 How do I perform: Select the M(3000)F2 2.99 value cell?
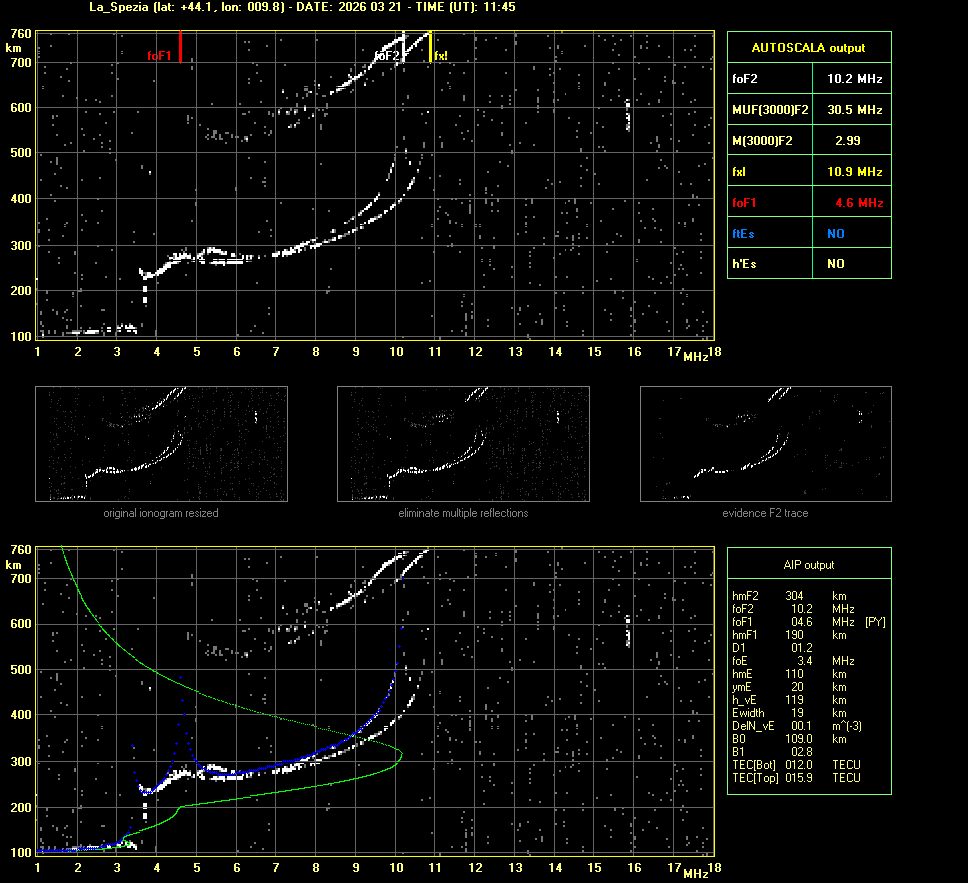(848, 141)
